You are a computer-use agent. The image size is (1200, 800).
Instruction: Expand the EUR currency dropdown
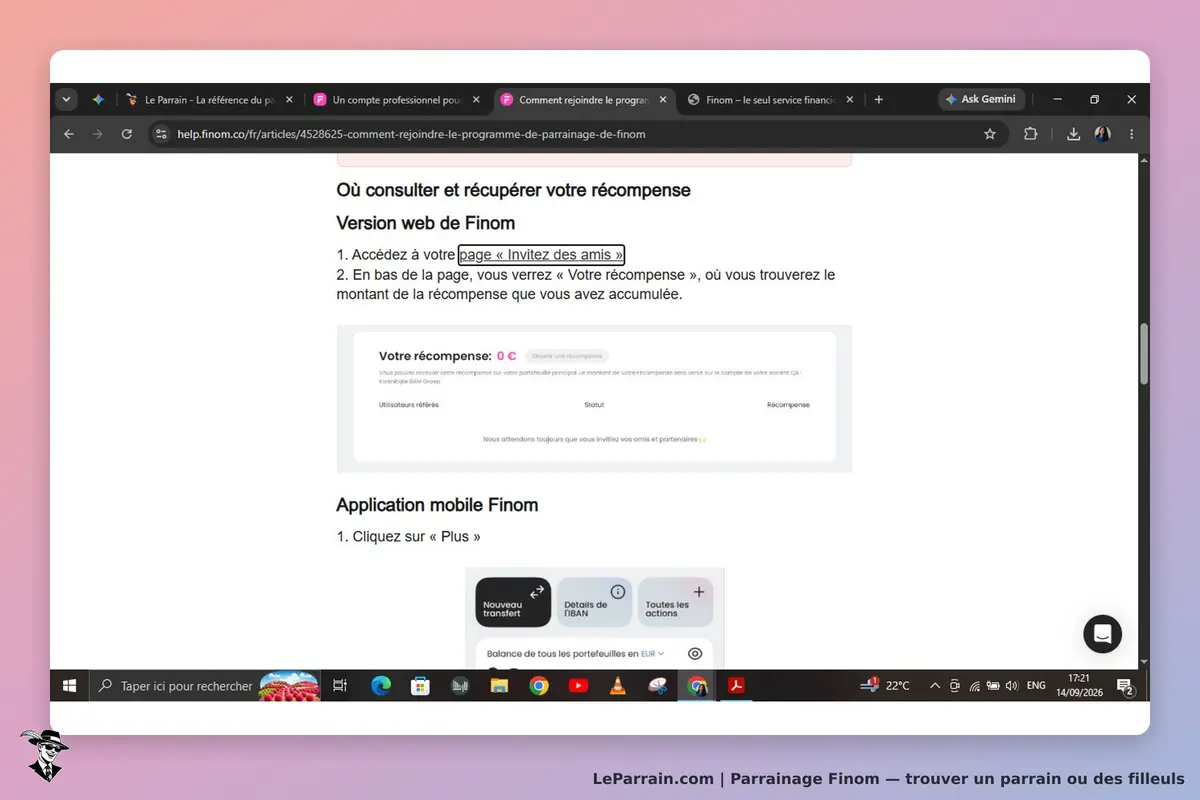[652, 654]
